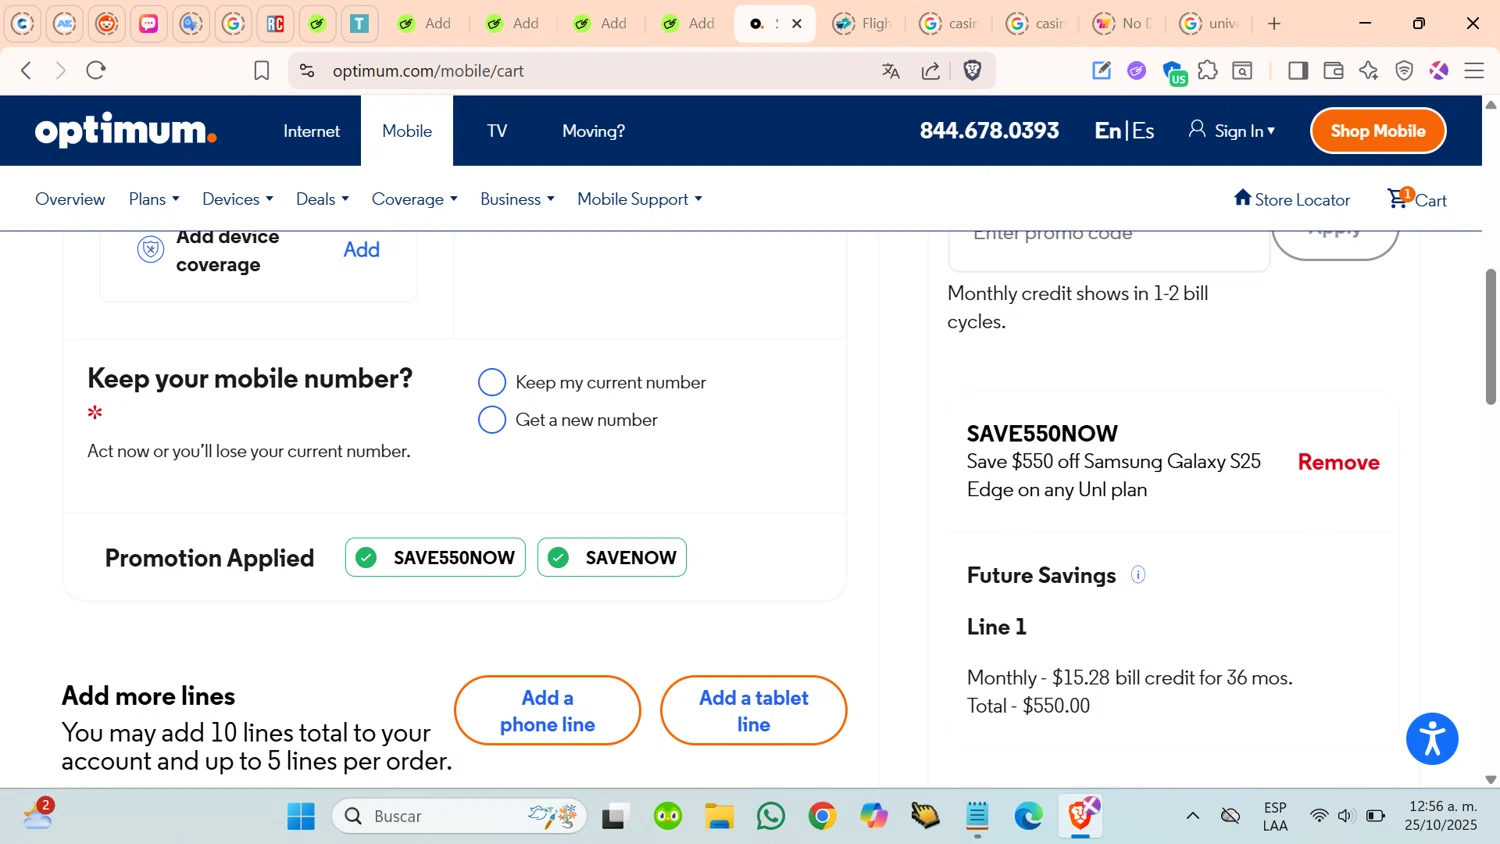Image resolution: width=1500 pixels, height=844 pixels.
Task: Click the Windows search box
Action: 459,816
